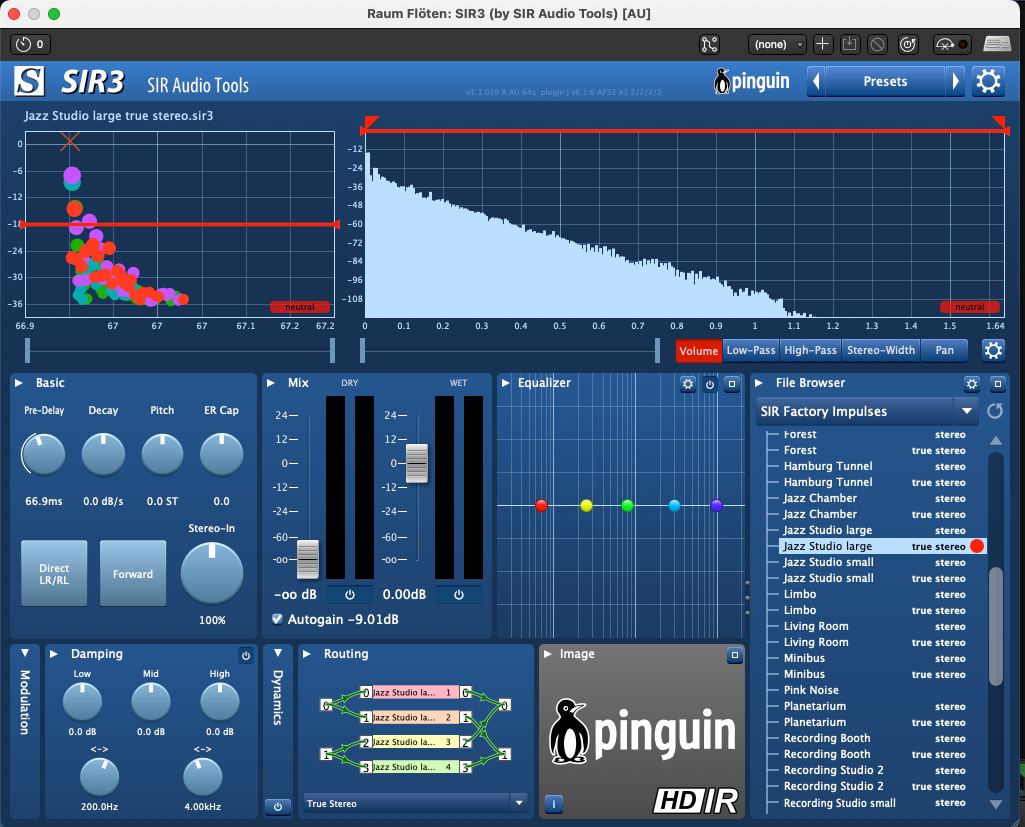
Task: Click the Wet level fader handle
Action: [417, 464]
